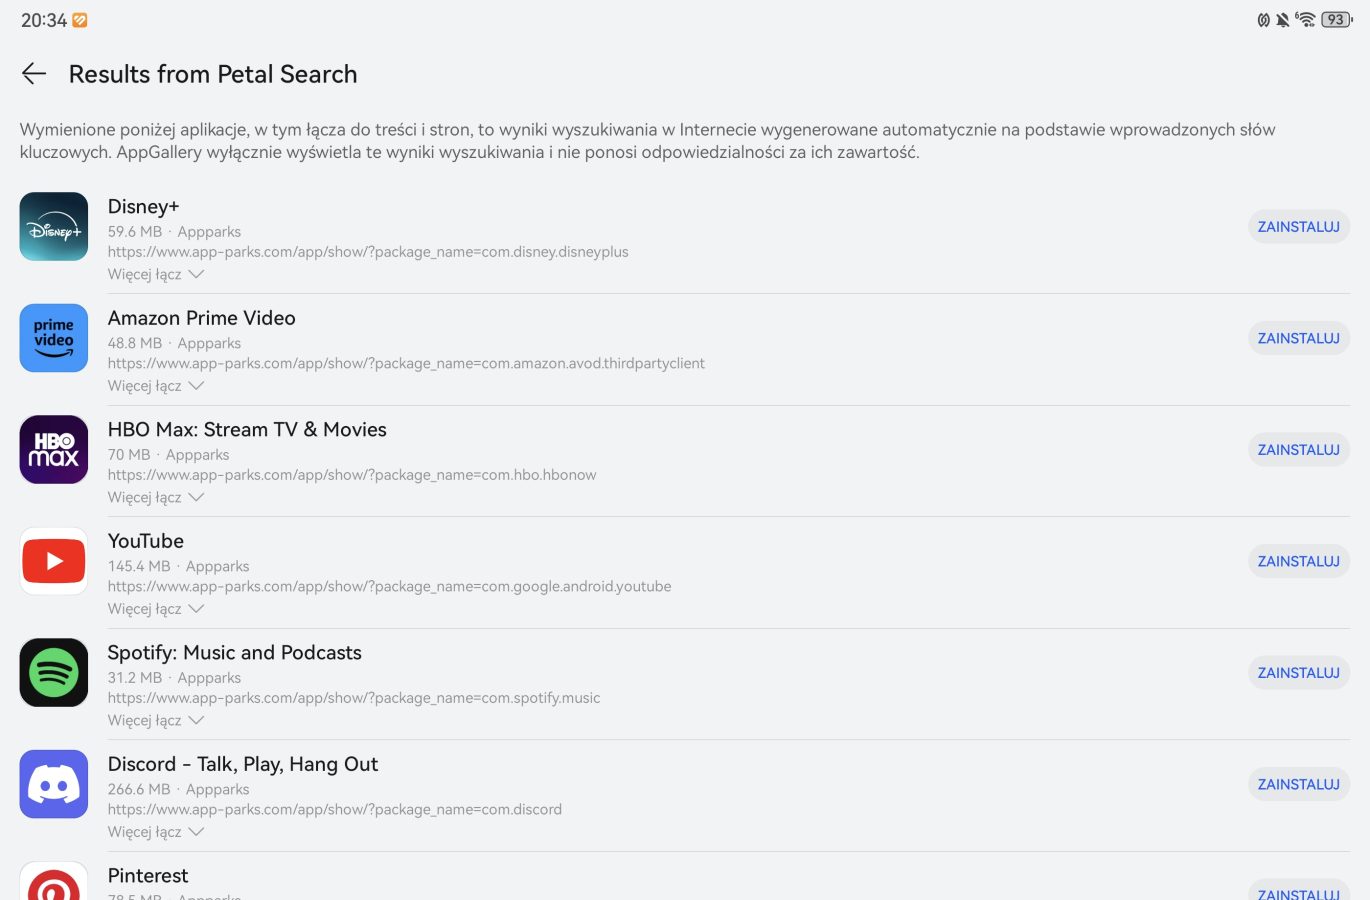Open the Disney+ app icon
The width and height of the screenshot is (1370, 900).
coord(54,227)
